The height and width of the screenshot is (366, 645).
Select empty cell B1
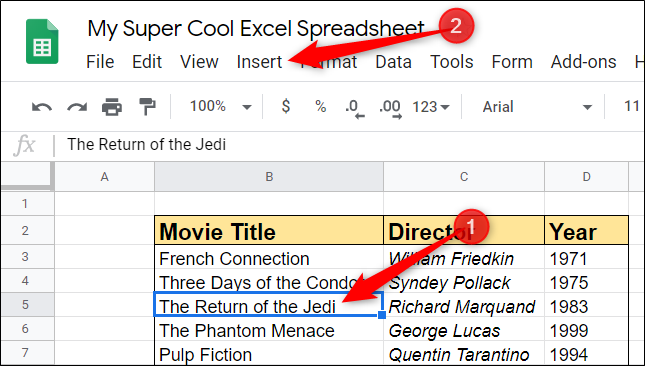pyautogui.click(x=269, y=204)
